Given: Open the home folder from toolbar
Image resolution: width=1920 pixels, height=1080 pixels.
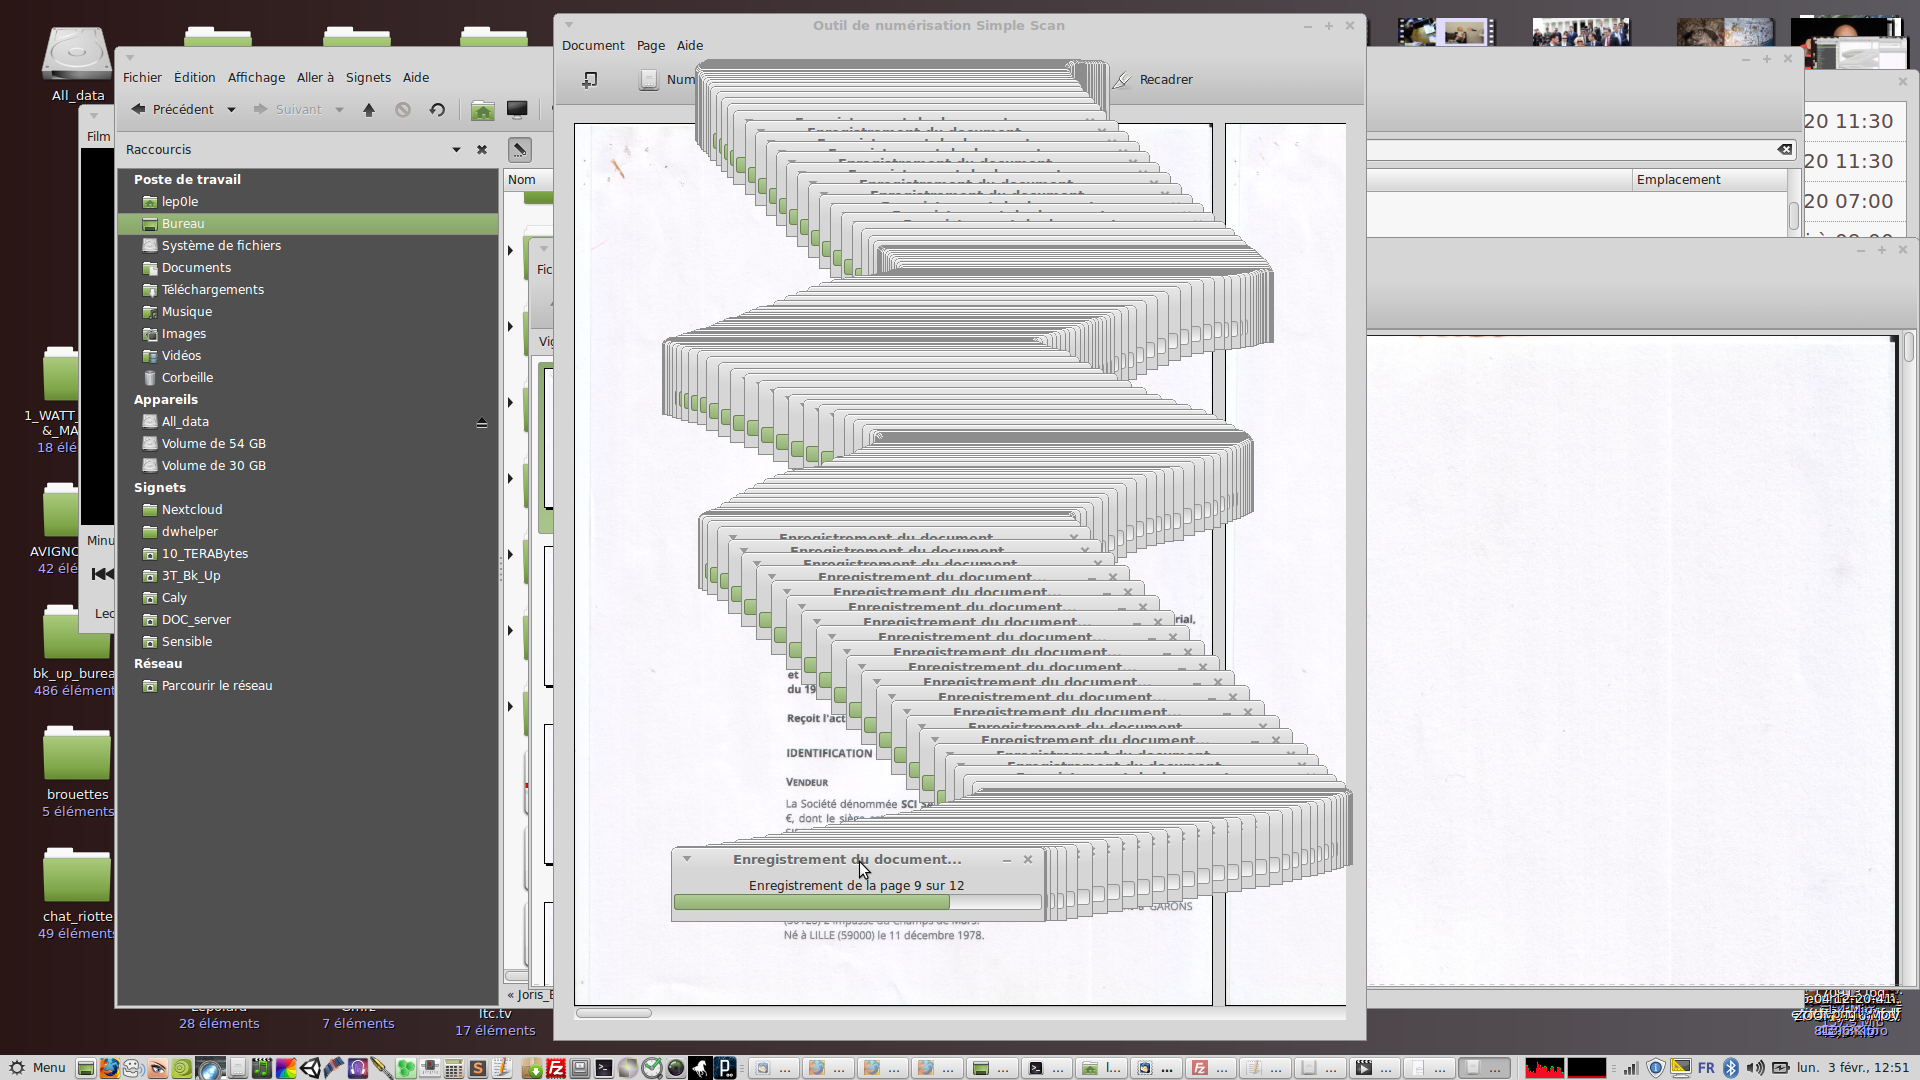Looking at the screenshot, I should (x=482, y=110).
